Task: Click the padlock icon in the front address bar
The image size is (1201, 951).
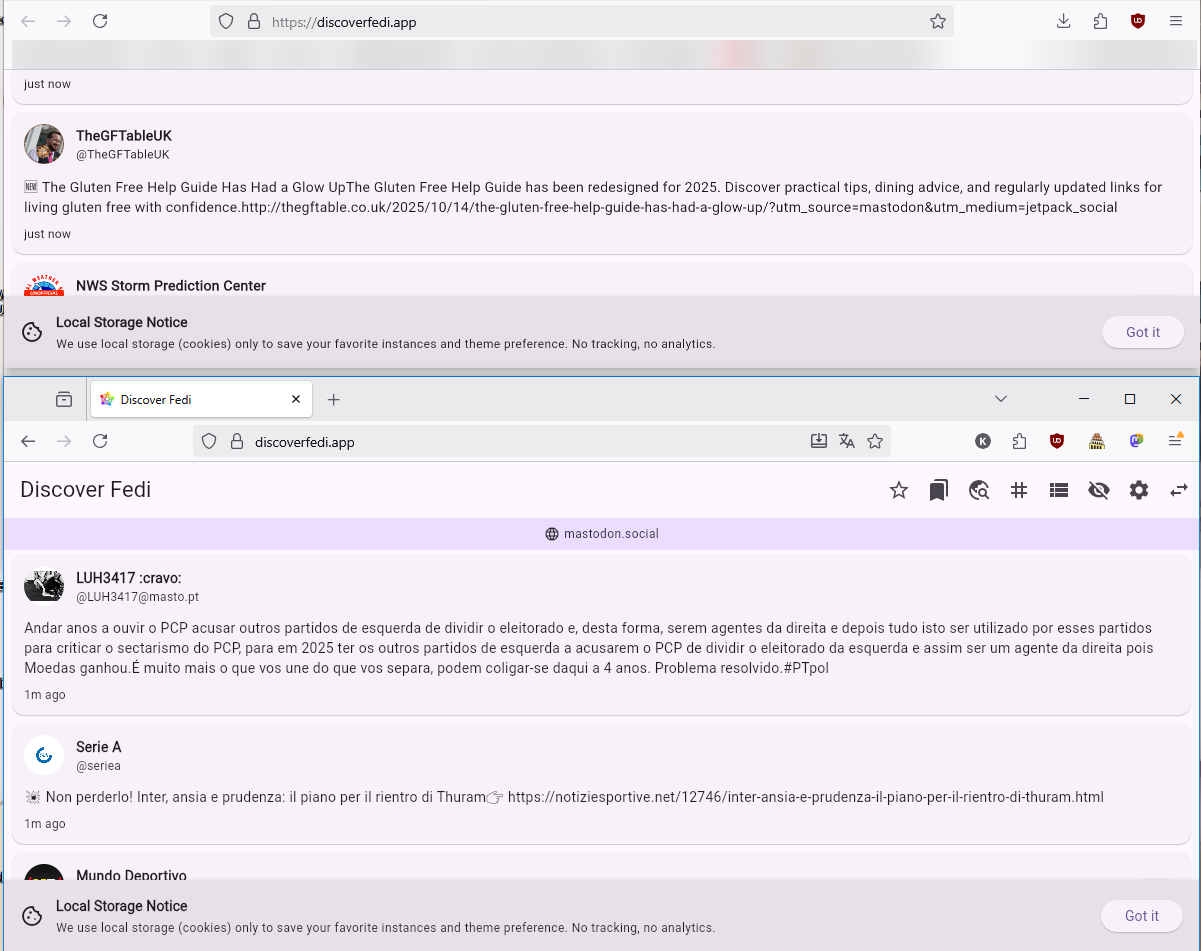Action: (x=237, y=441)
